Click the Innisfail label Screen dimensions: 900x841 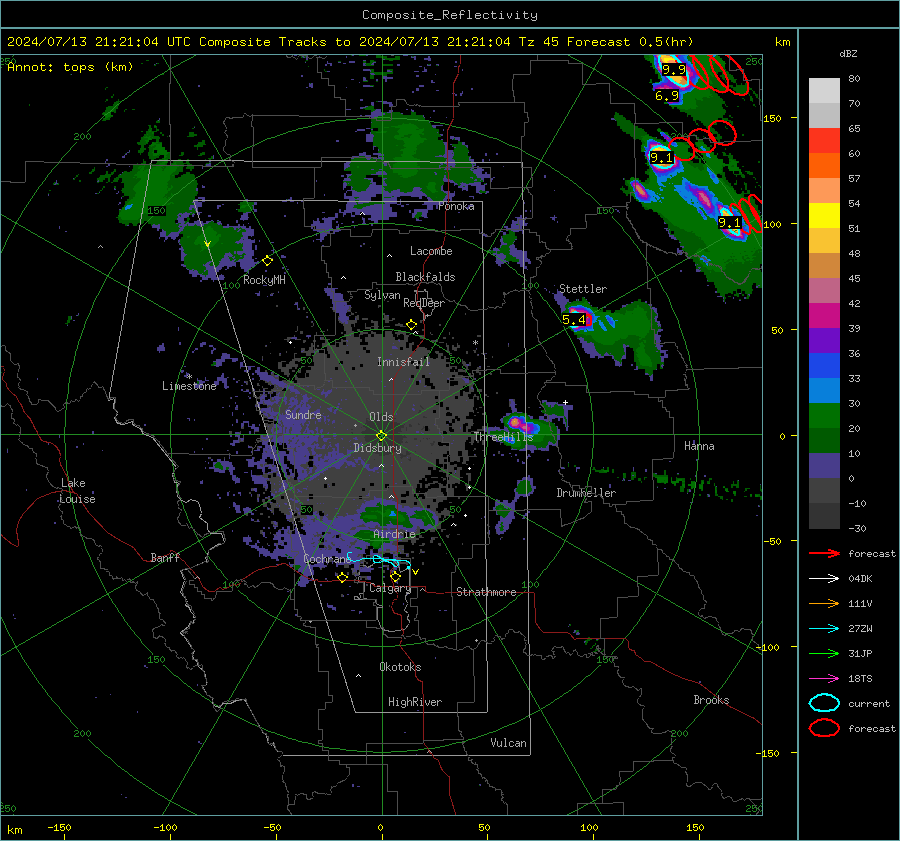coord(403,362)
